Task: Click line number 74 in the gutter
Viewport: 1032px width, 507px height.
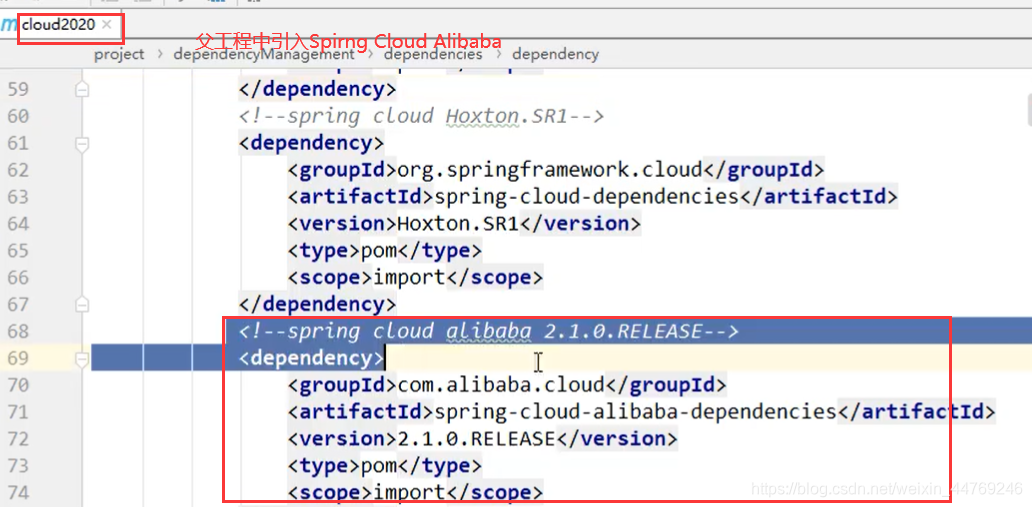Action: 17,493
